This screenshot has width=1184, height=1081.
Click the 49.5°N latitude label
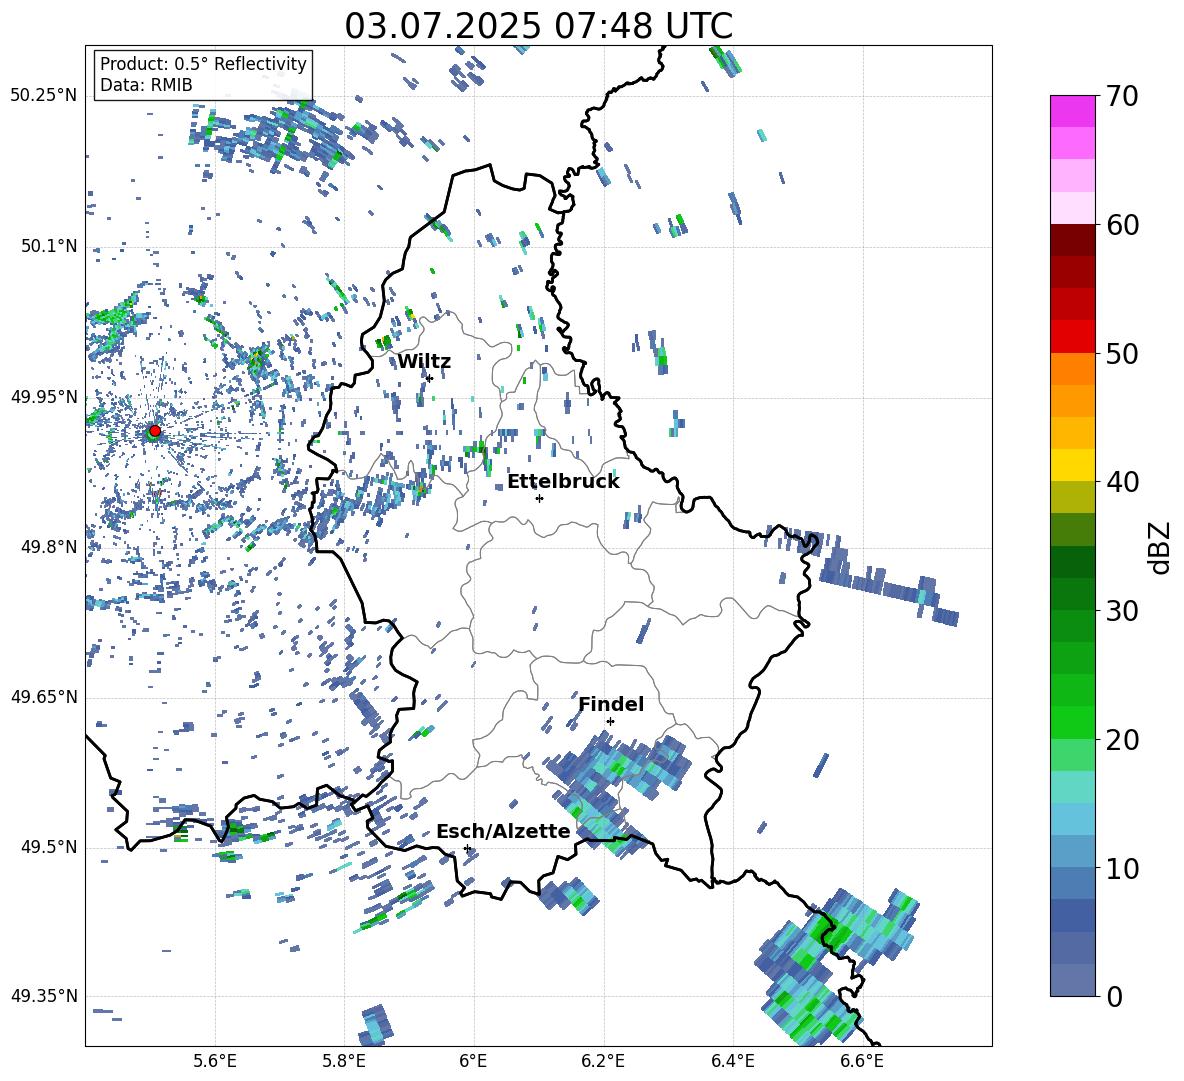pos(48,847)
